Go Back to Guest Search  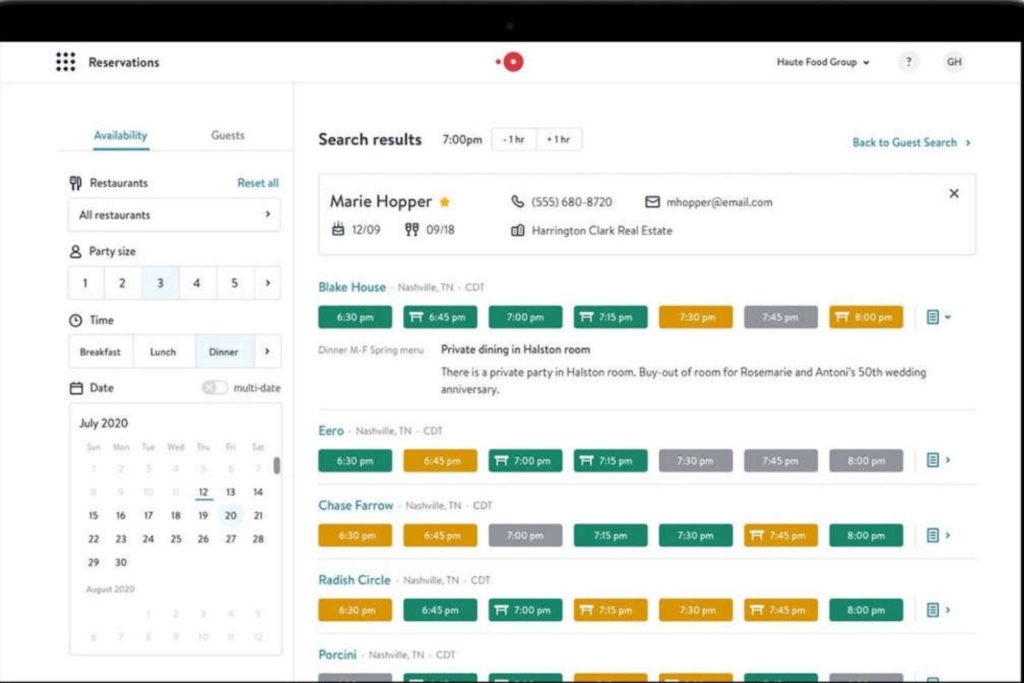point(912,142)
